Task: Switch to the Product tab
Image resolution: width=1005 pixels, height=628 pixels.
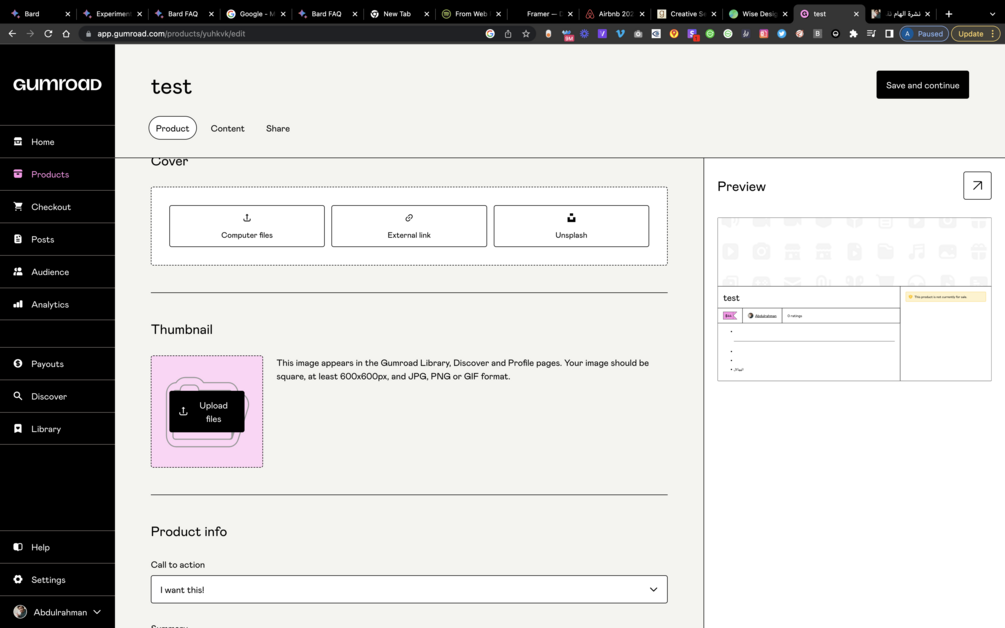Action: pyautogui.click(x=172, y=128)
